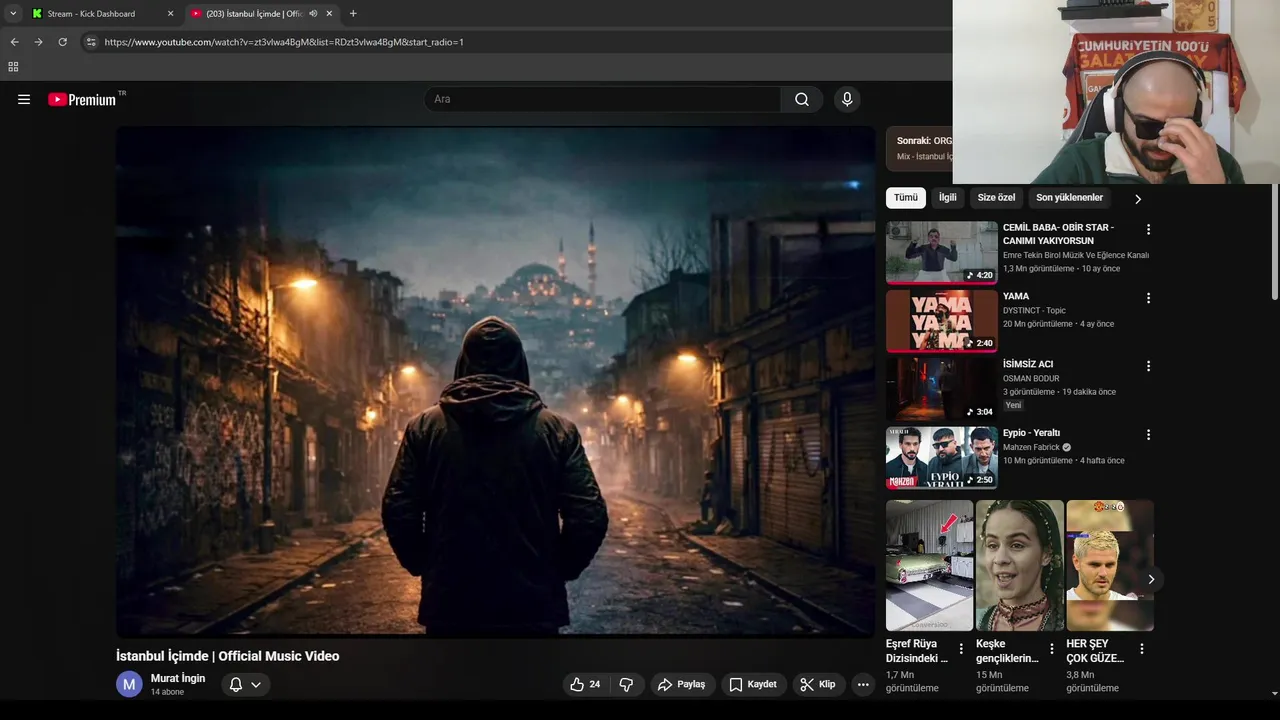The width and height of the screenshot is (1280, 720).
Task: Click the Paylaş share button
Action: click(681, 684)
